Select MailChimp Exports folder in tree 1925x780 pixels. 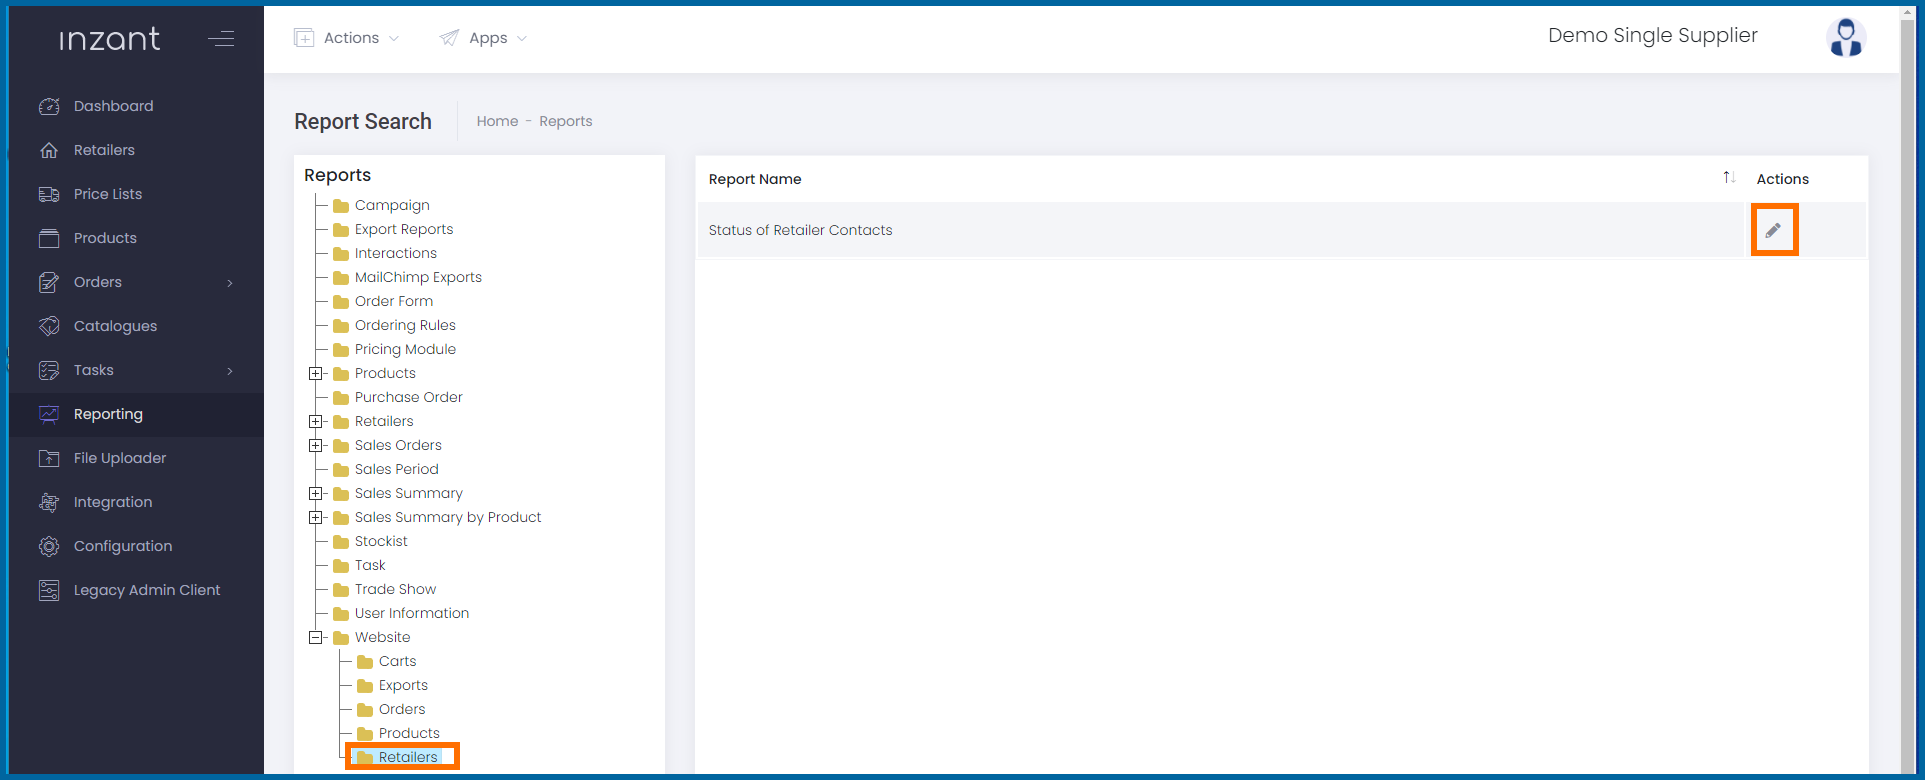(x=418, y=277)
